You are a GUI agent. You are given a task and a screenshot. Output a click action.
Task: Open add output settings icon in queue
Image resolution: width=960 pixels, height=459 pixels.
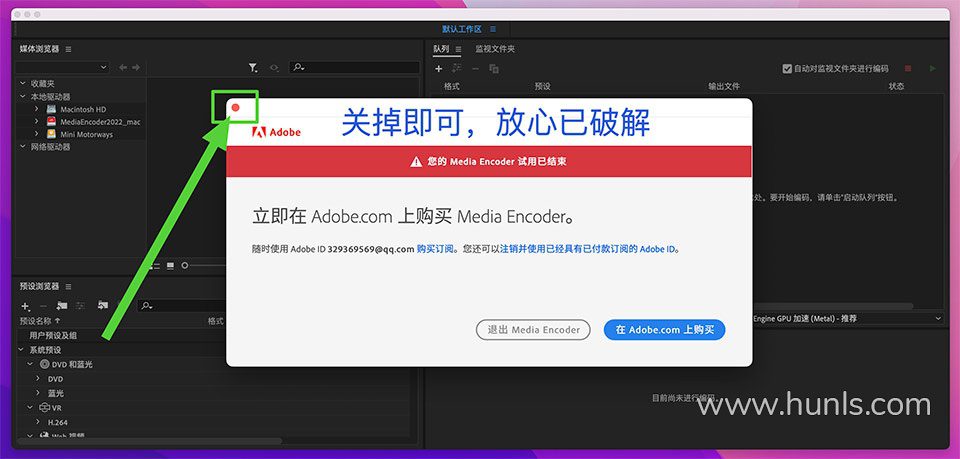(x=456, y=69)
